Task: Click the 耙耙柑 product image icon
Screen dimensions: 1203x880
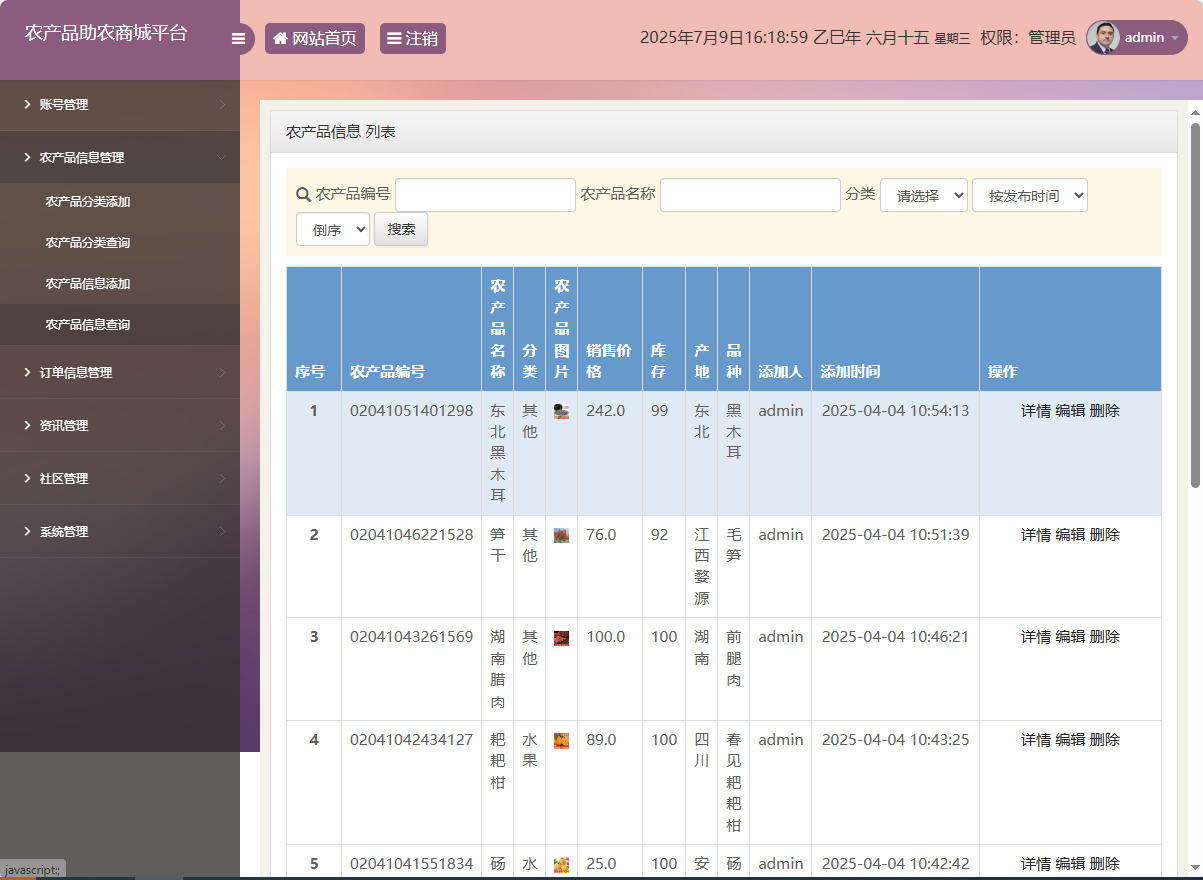Action: click(x=561, y=741)
